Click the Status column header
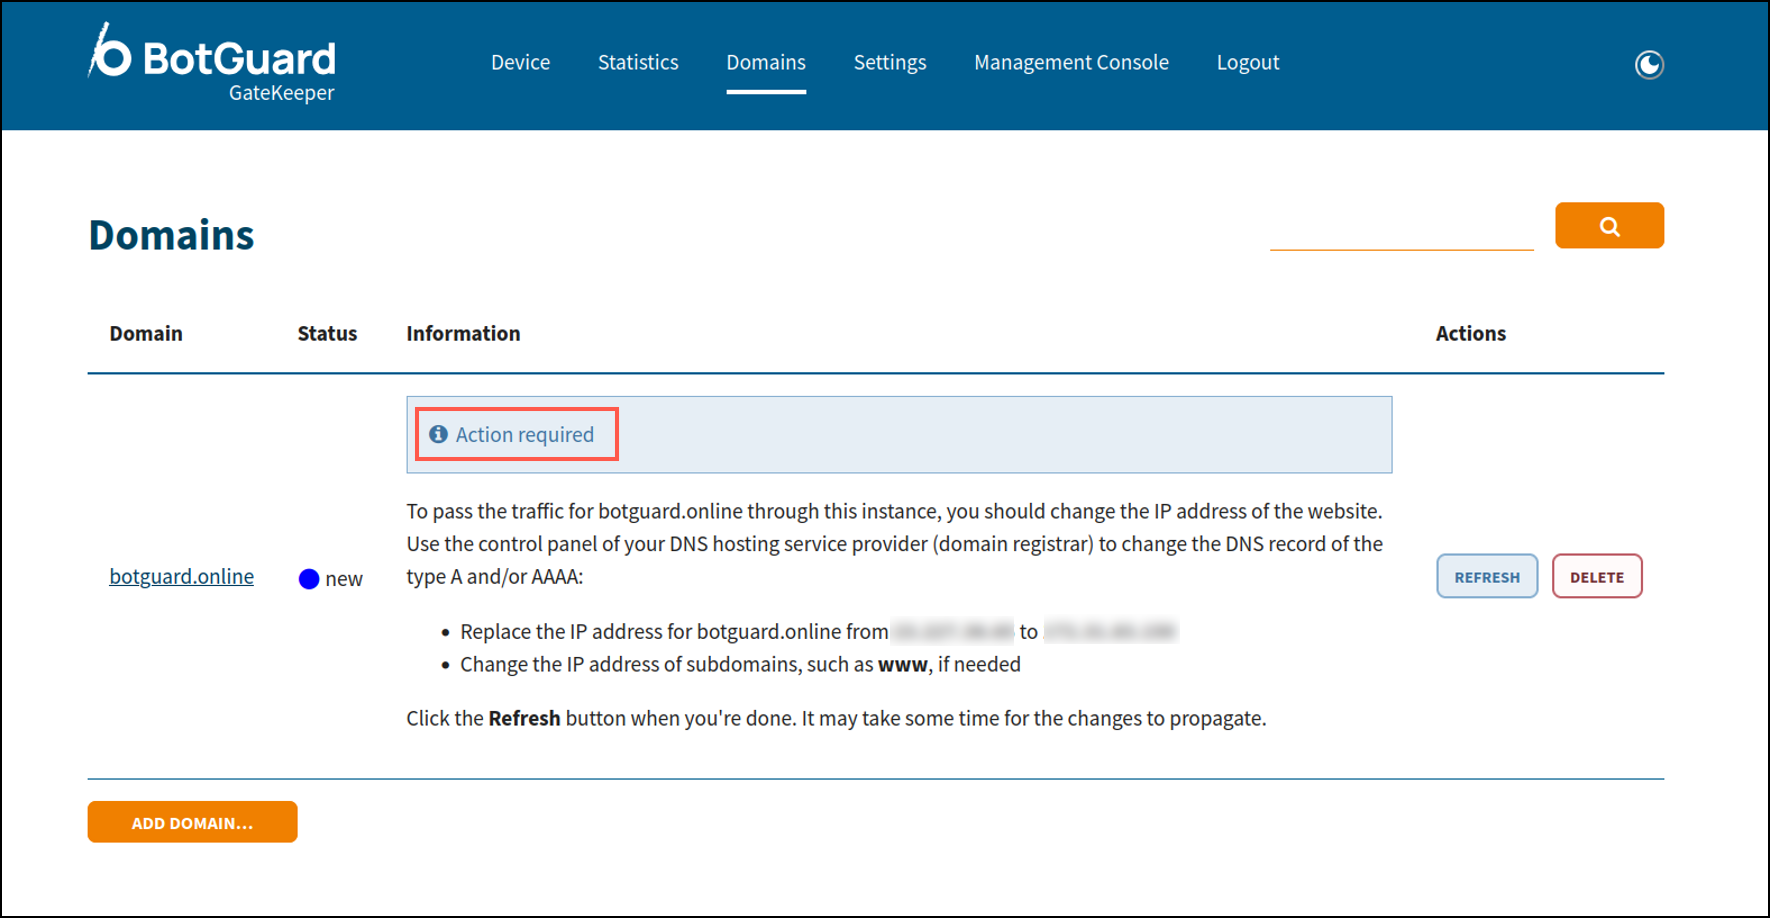 pos(327,333)
